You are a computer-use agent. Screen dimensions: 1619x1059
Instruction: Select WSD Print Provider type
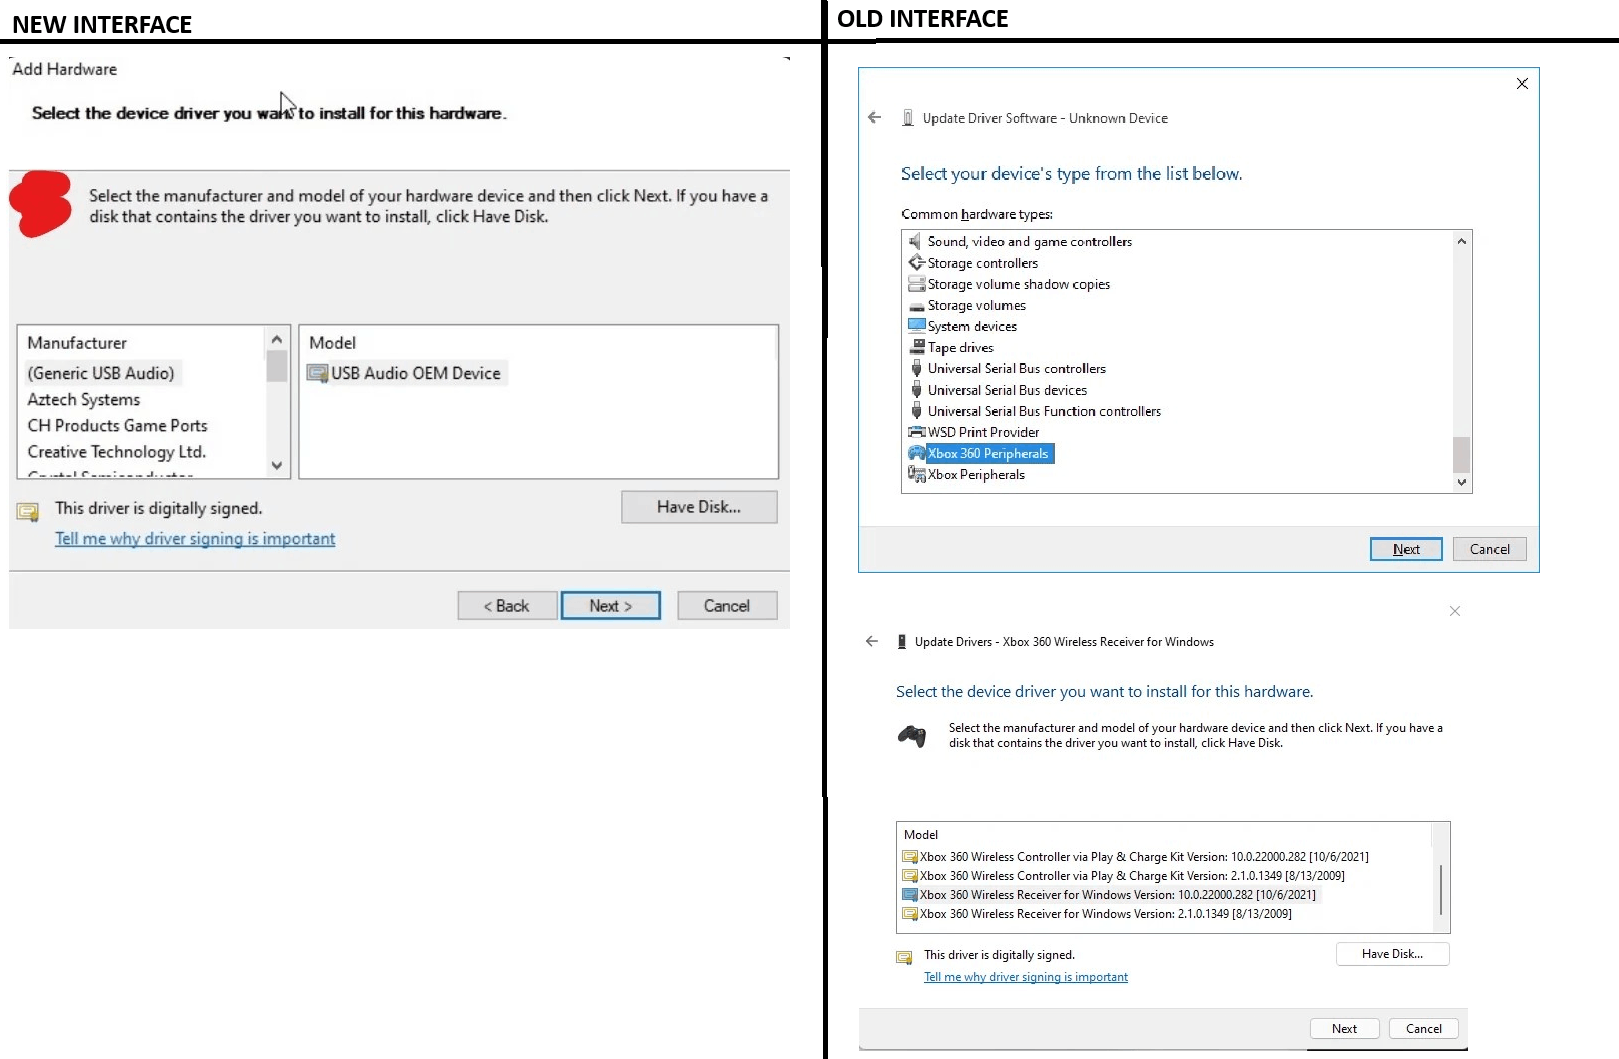click(983, 432)
